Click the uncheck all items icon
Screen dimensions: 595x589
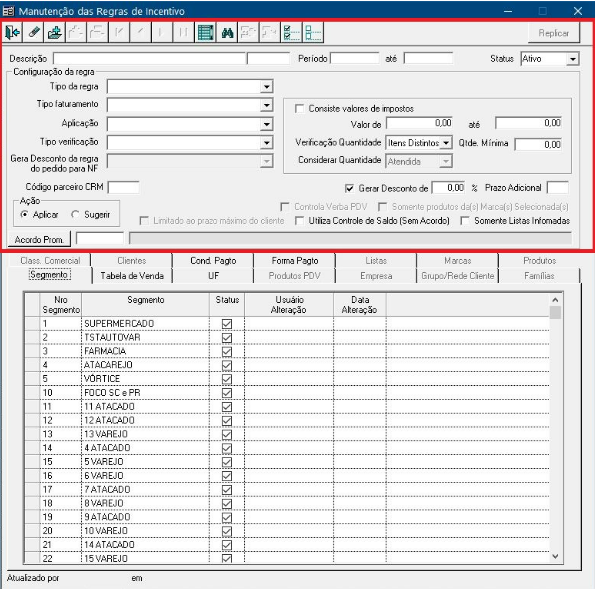click(313, 33)
